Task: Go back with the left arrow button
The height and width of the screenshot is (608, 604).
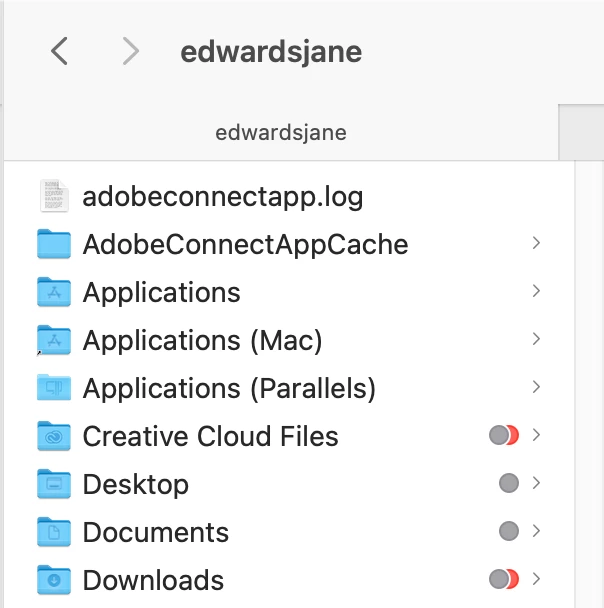Action: click(x=59, y=51)
